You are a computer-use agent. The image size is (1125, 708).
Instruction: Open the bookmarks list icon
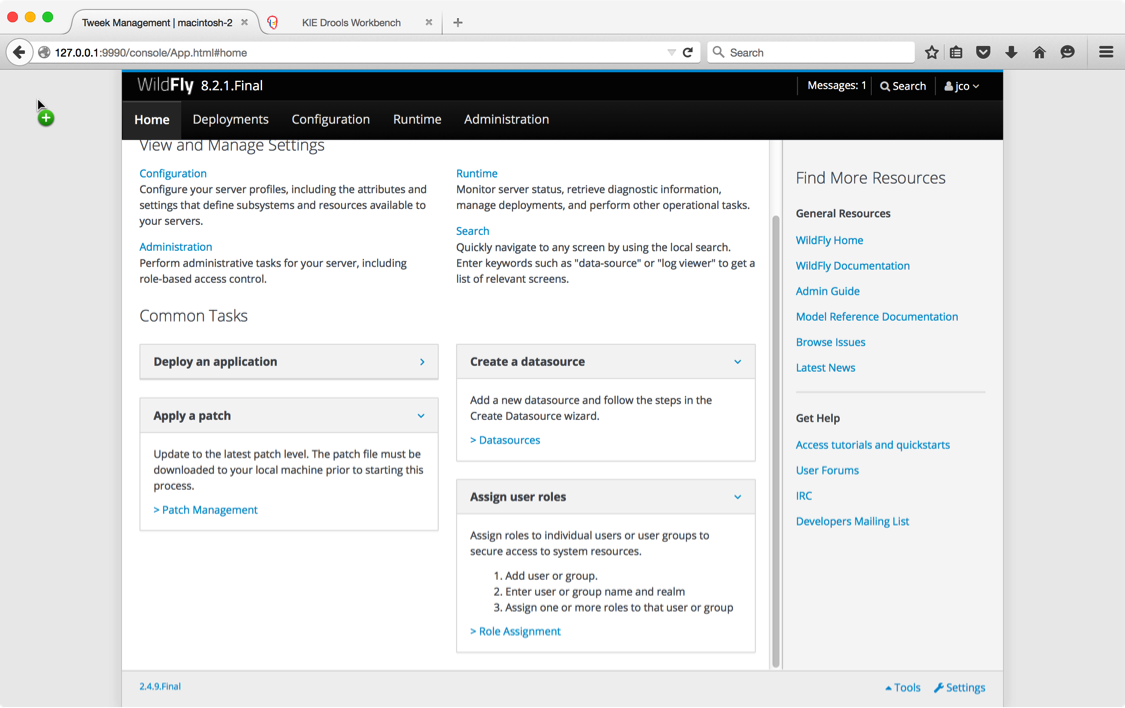pos(956,52)
